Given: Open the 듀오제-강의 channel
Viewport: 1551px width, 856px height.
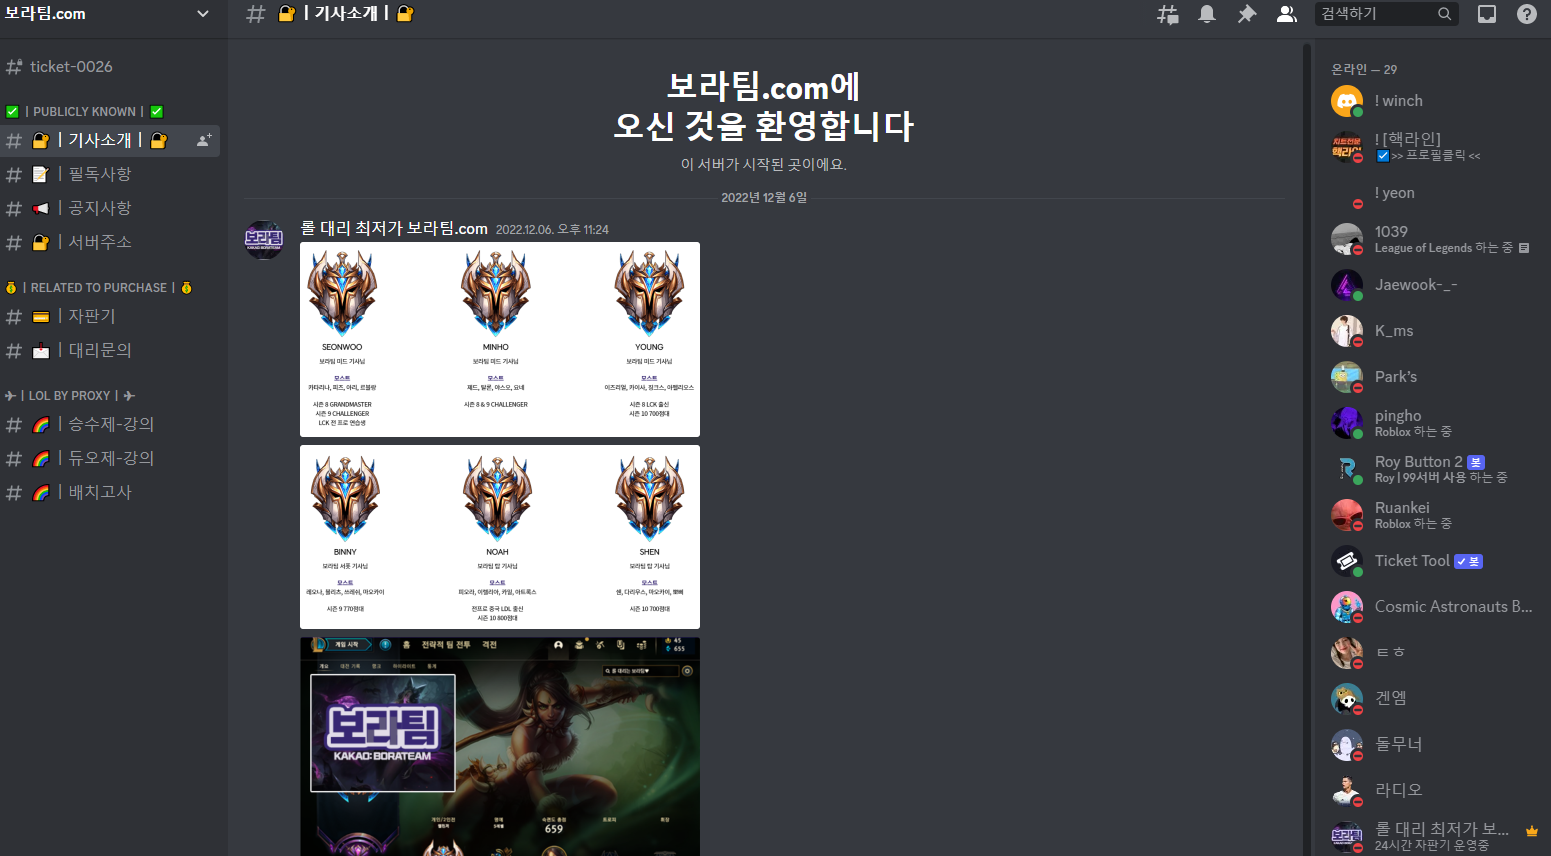Looking at the screenshot, I should (x=110, y=459).
